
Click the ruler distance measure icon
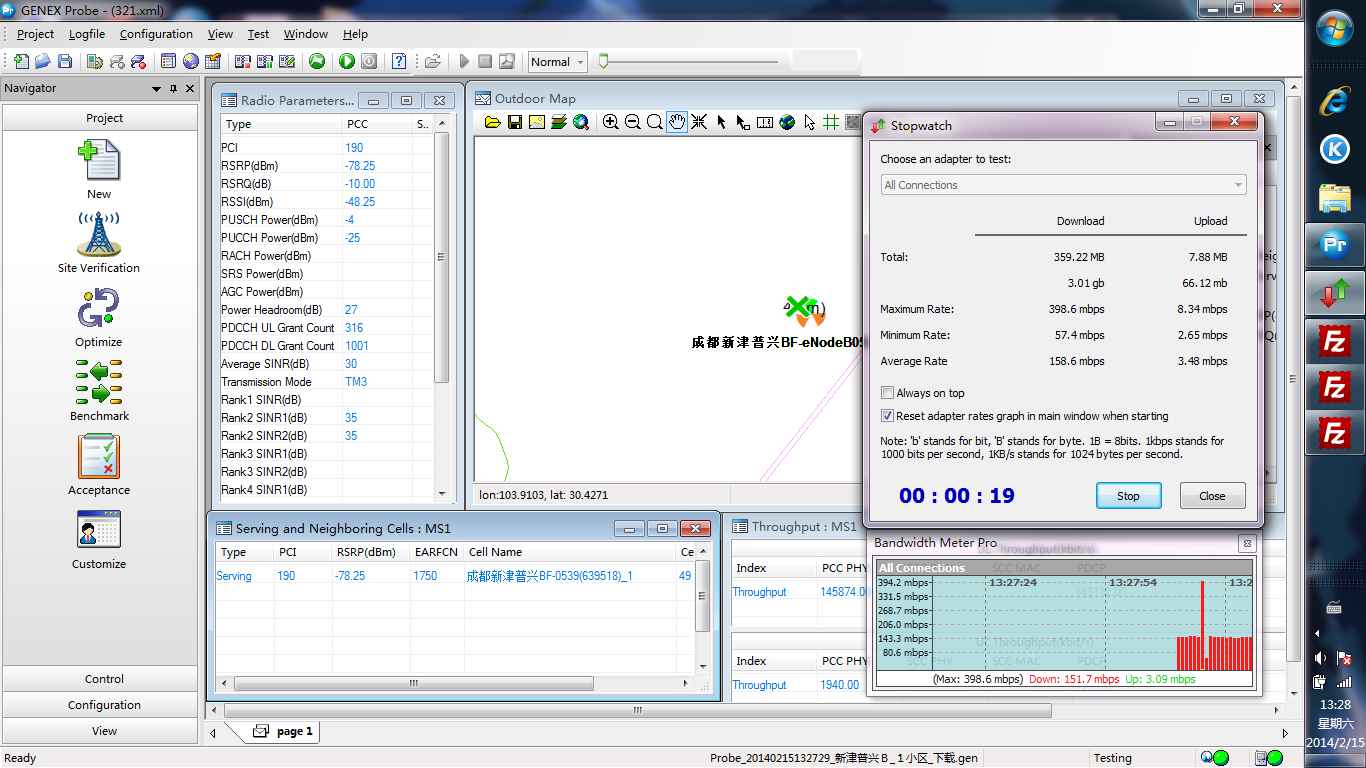tap(765, 122)
